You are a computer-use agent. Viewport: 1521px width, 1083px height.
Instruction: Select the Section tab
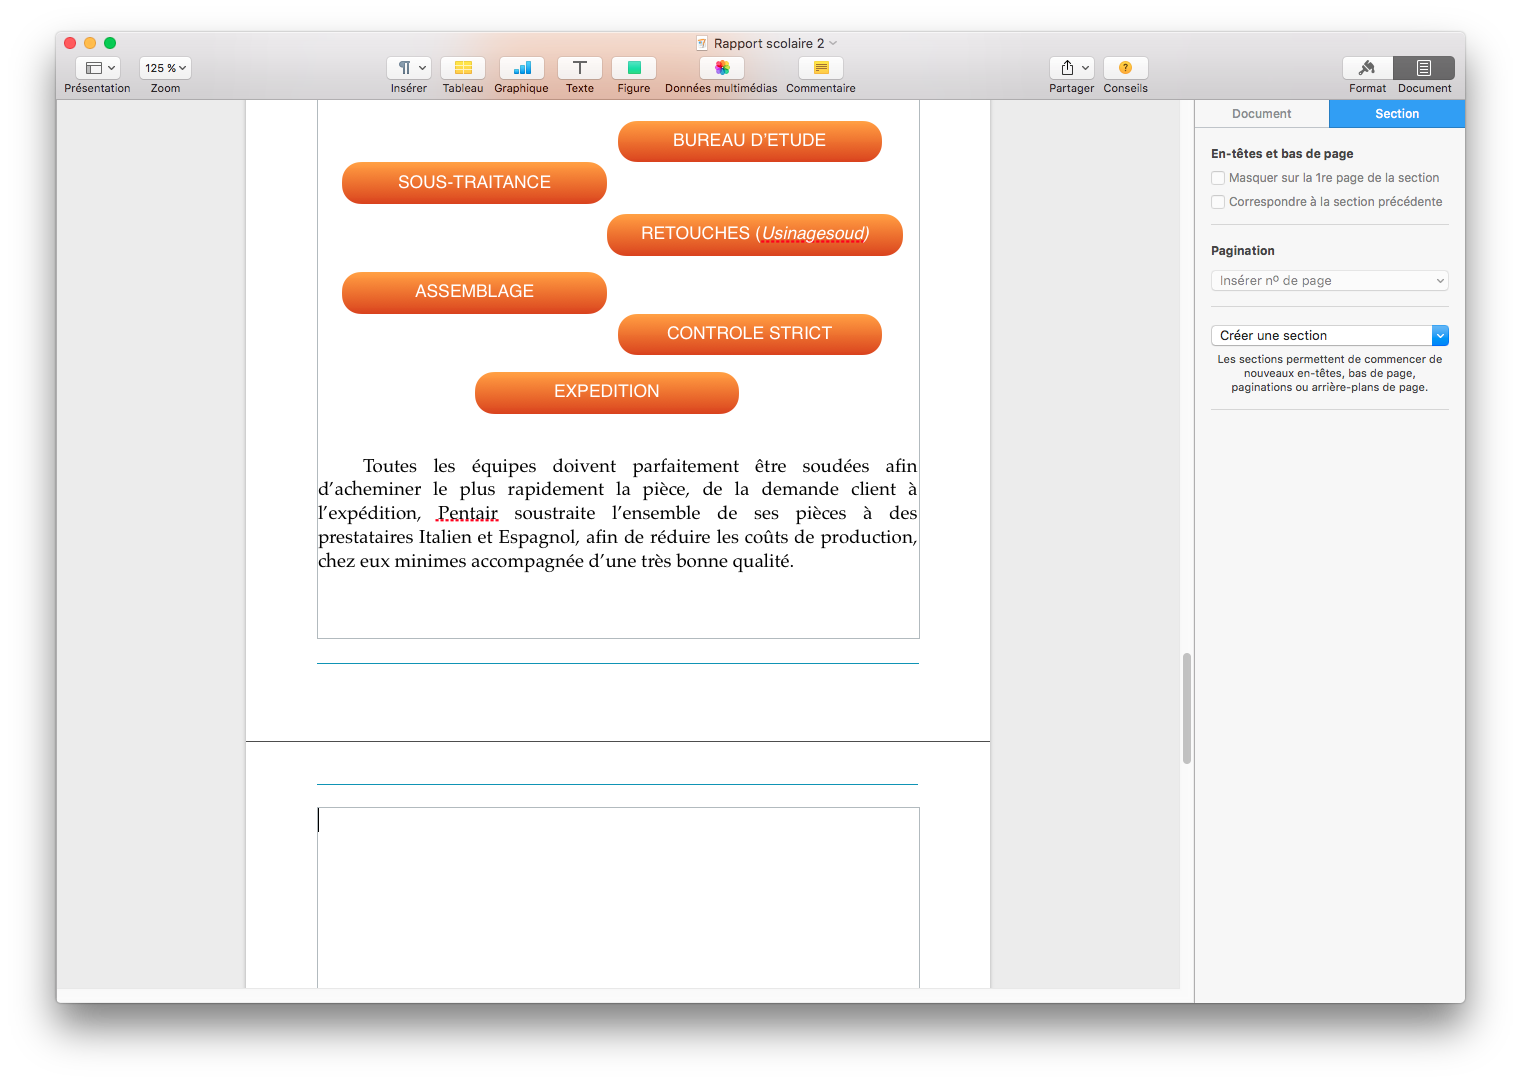[x=1396, y=114]
